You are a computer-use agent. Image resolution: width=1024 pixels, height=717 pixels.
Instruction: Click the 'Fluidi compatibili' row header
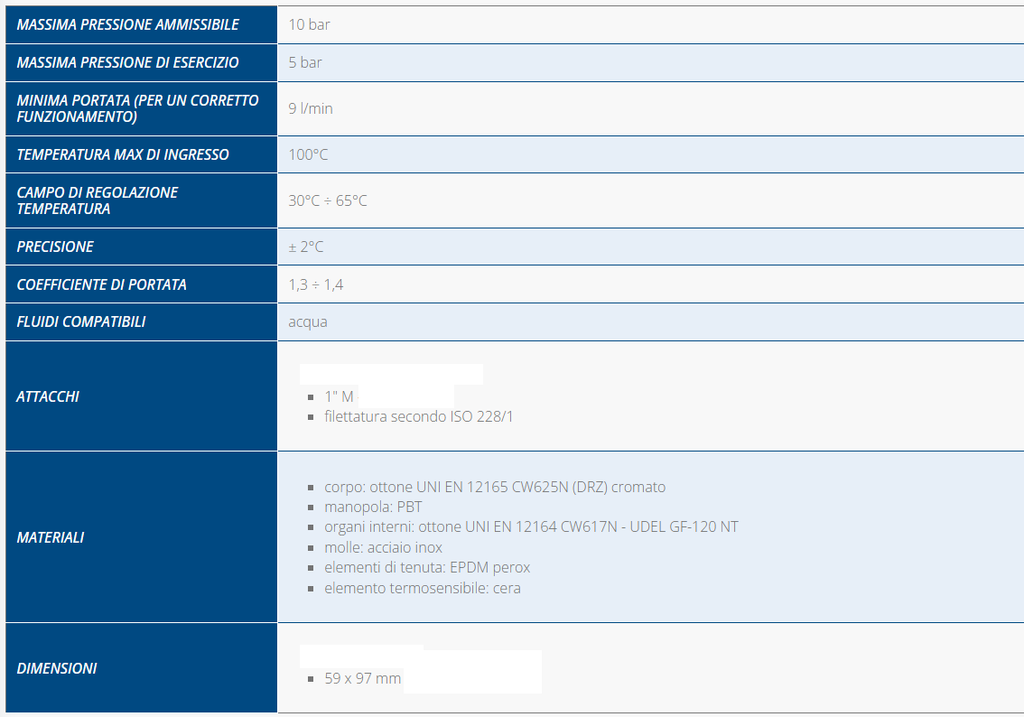coord(81,322)
